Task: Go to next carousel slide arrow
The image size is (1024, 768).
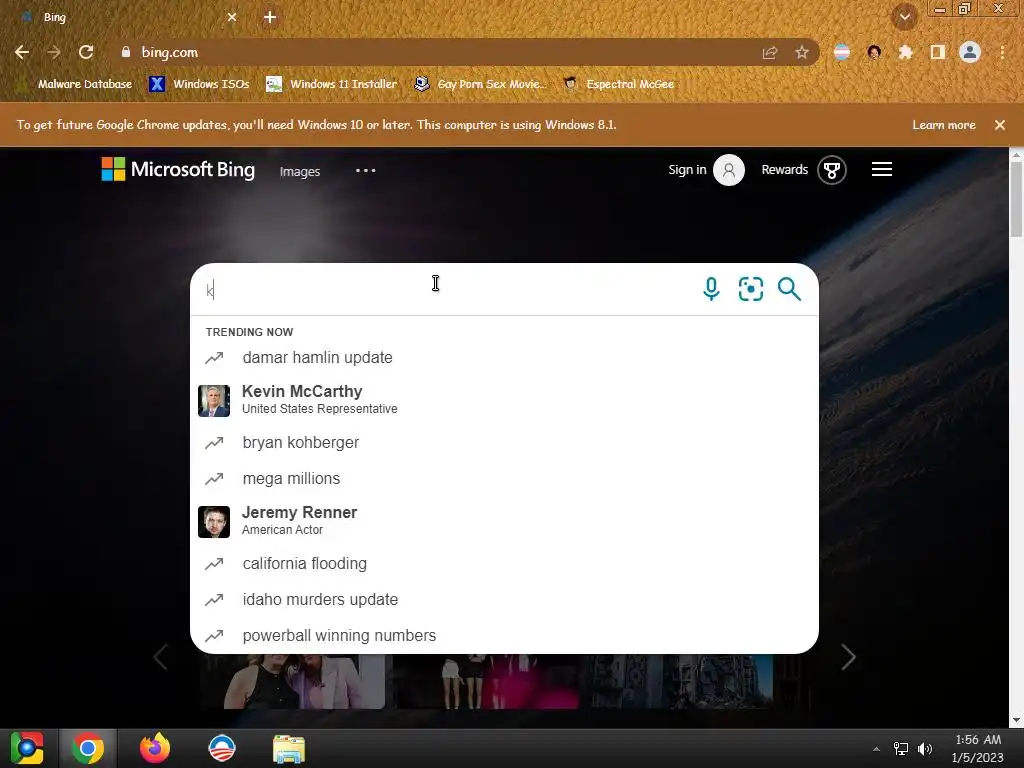Action: (x=848, y=657)
